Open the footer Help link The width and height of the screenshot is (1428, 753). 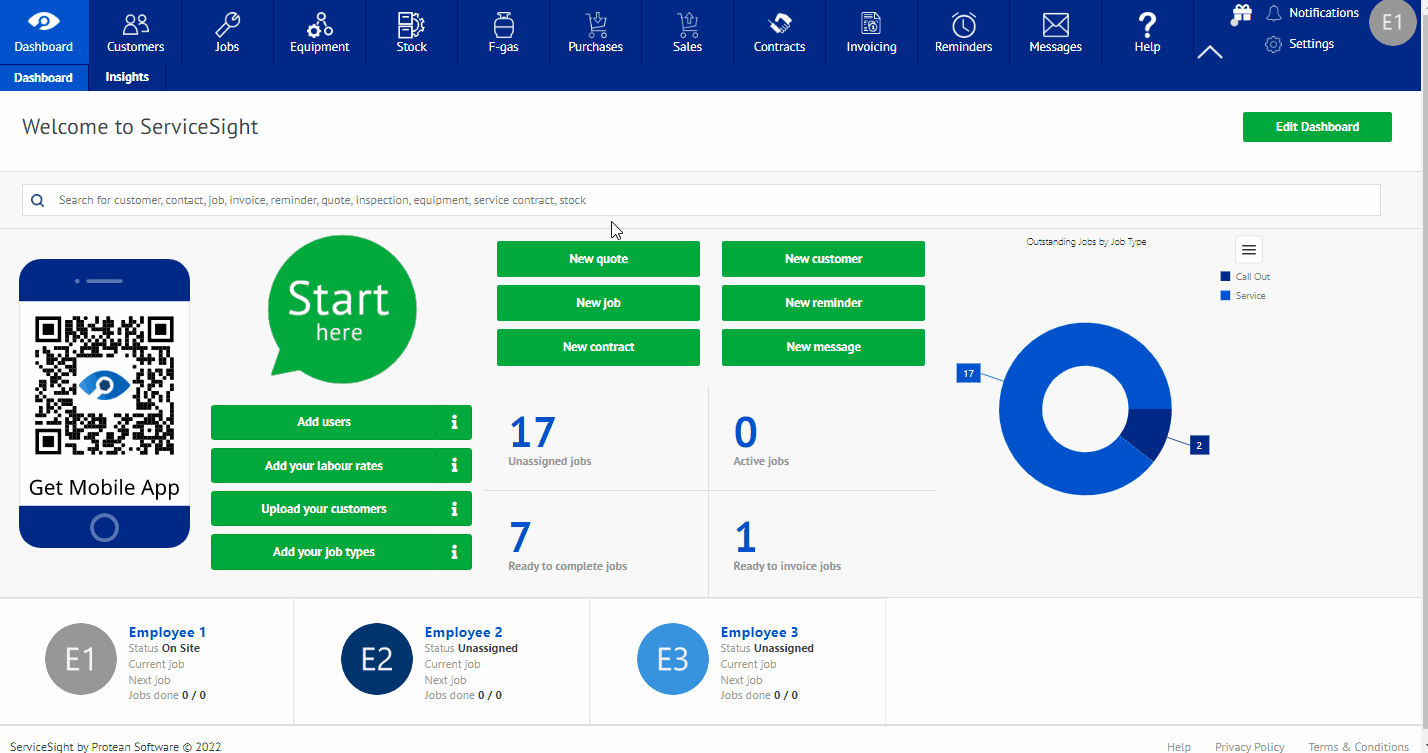click(x=1179, y=747)
